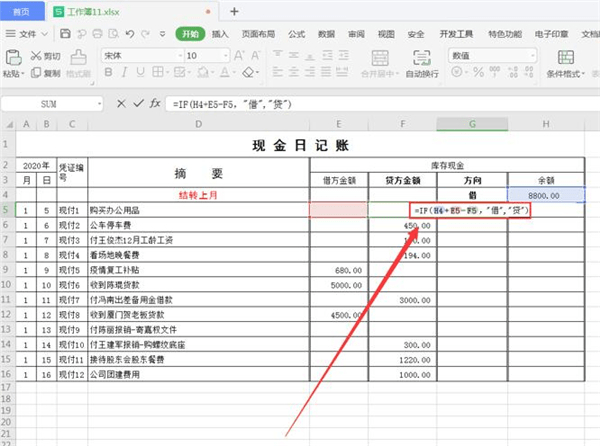Screen dimensions: 600x446
Task: Click the Paste clipboard icon
Action: click(13, 57)
